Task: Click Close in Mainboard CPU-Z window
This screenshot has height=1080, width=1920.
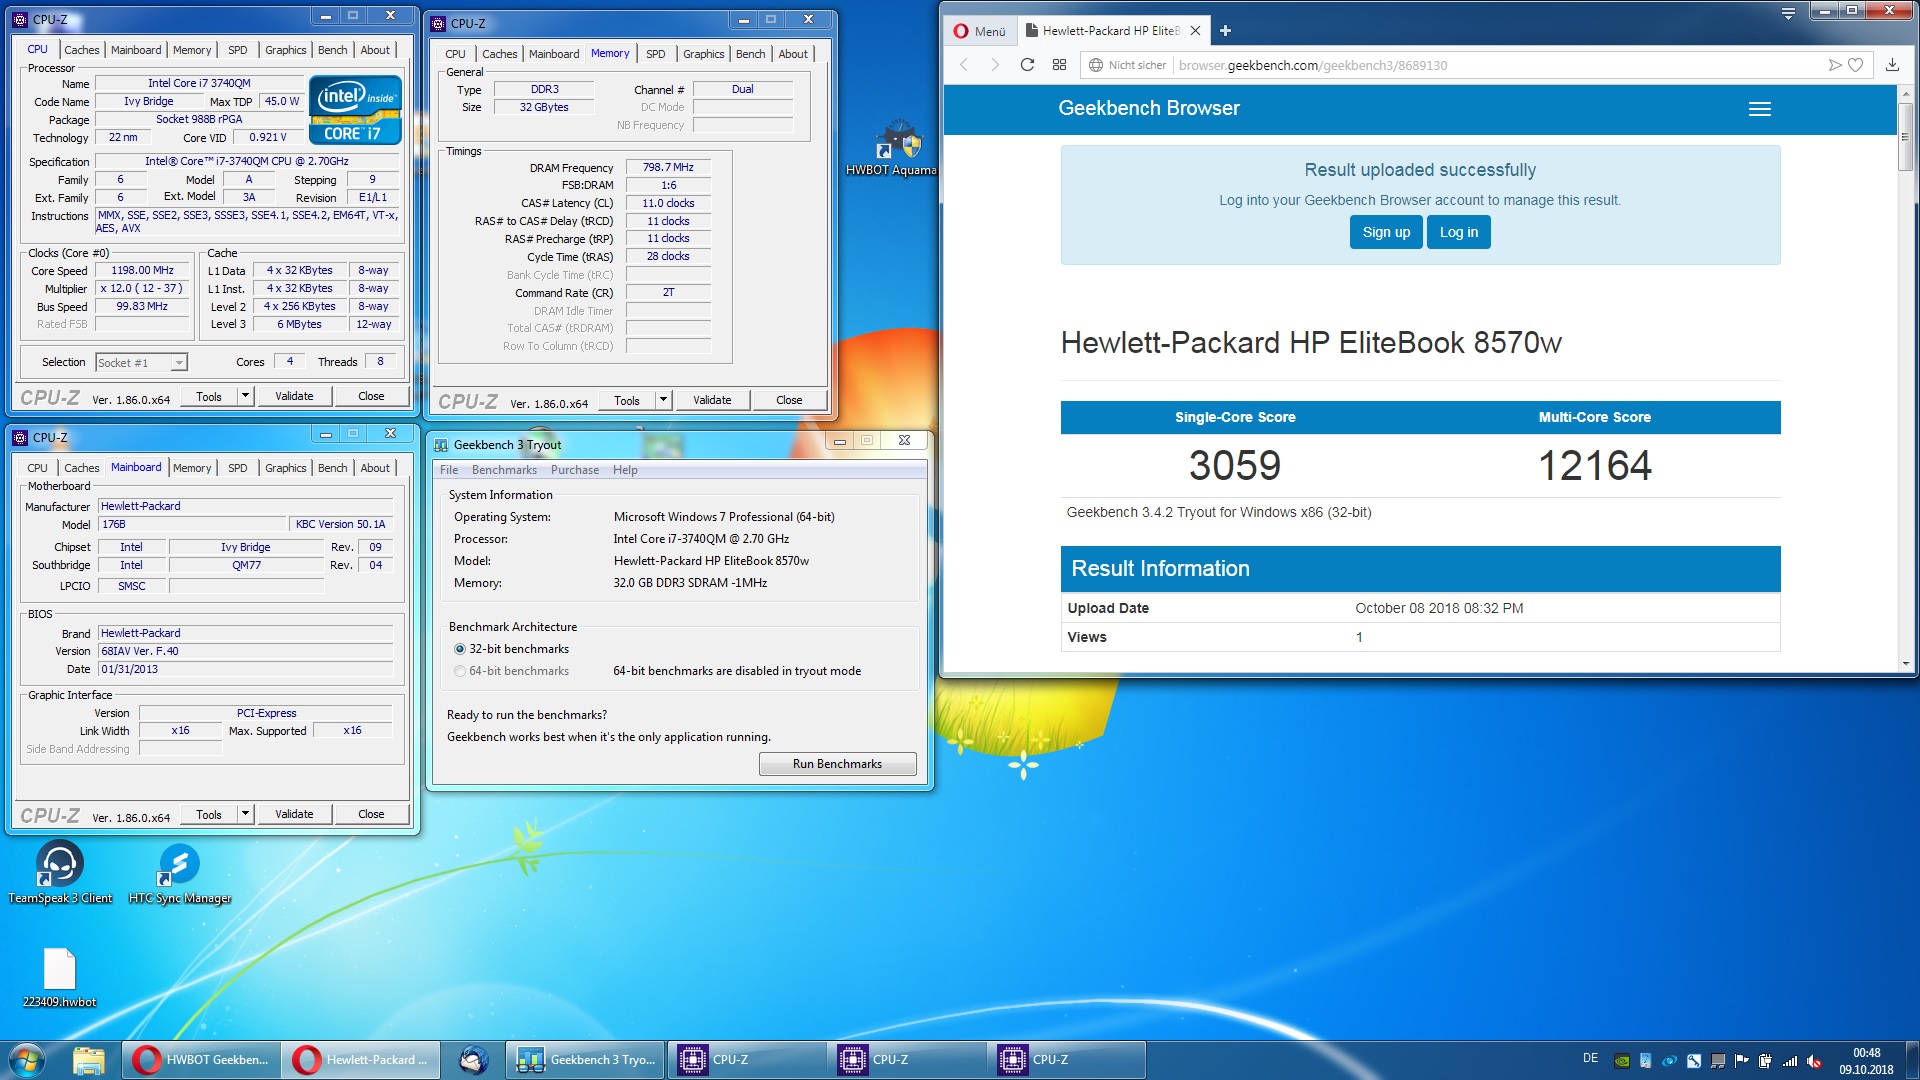Action: tap(371, 814)
